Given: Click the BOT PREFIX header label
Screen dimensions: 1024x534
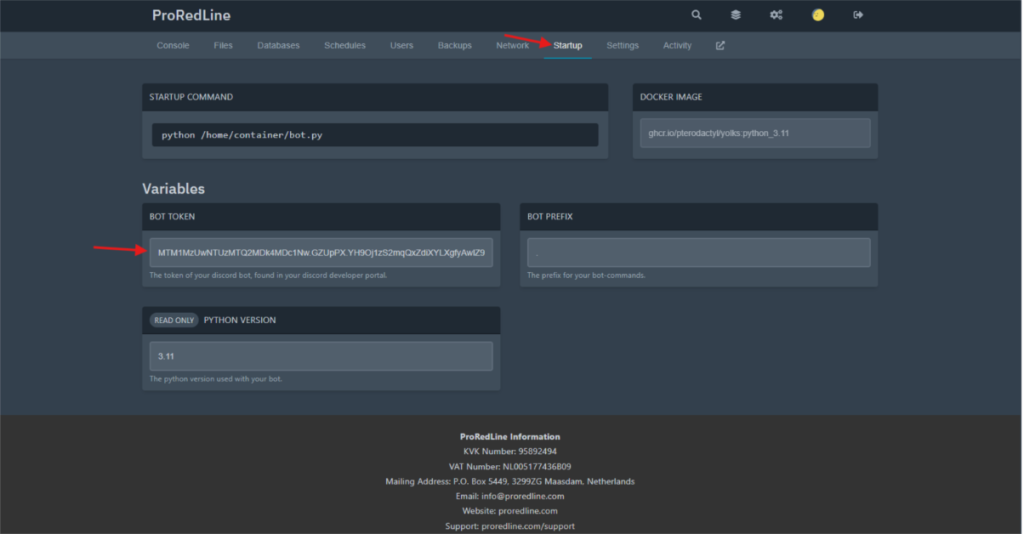Looking at the screenshot, I should (550, 216).
